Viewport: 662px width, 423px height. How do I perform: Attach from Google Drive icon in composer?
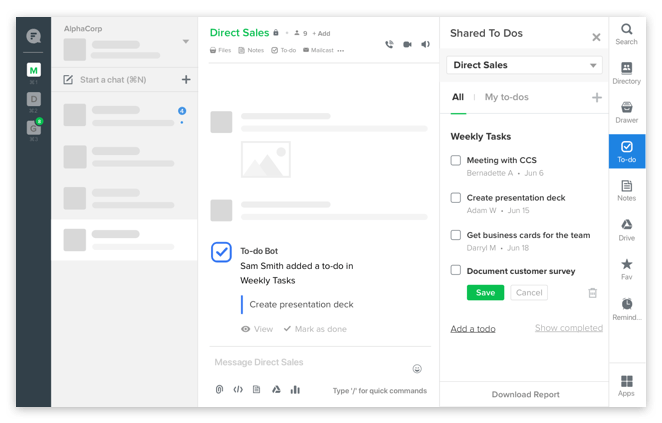point(276,389)
